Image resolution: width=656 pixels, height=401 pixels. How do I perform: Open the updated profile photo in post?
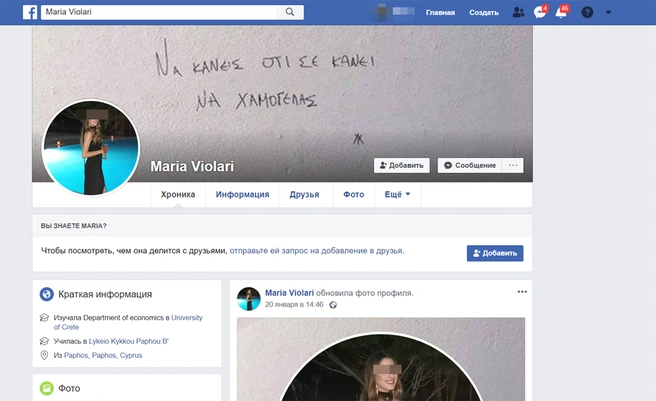[381, 359]
